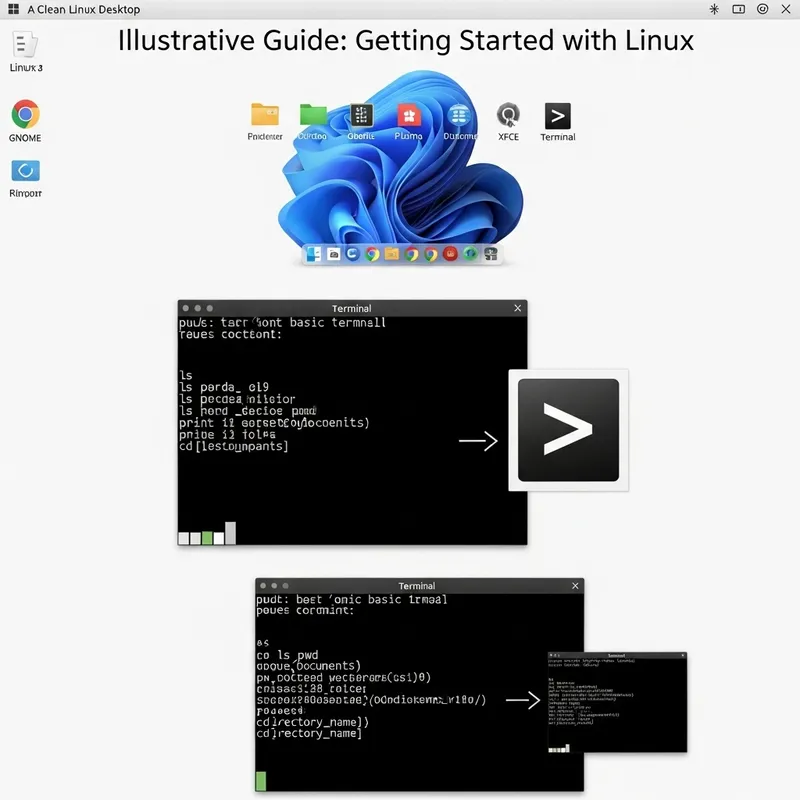Open the blue Dutanne icon

point(458,115)
